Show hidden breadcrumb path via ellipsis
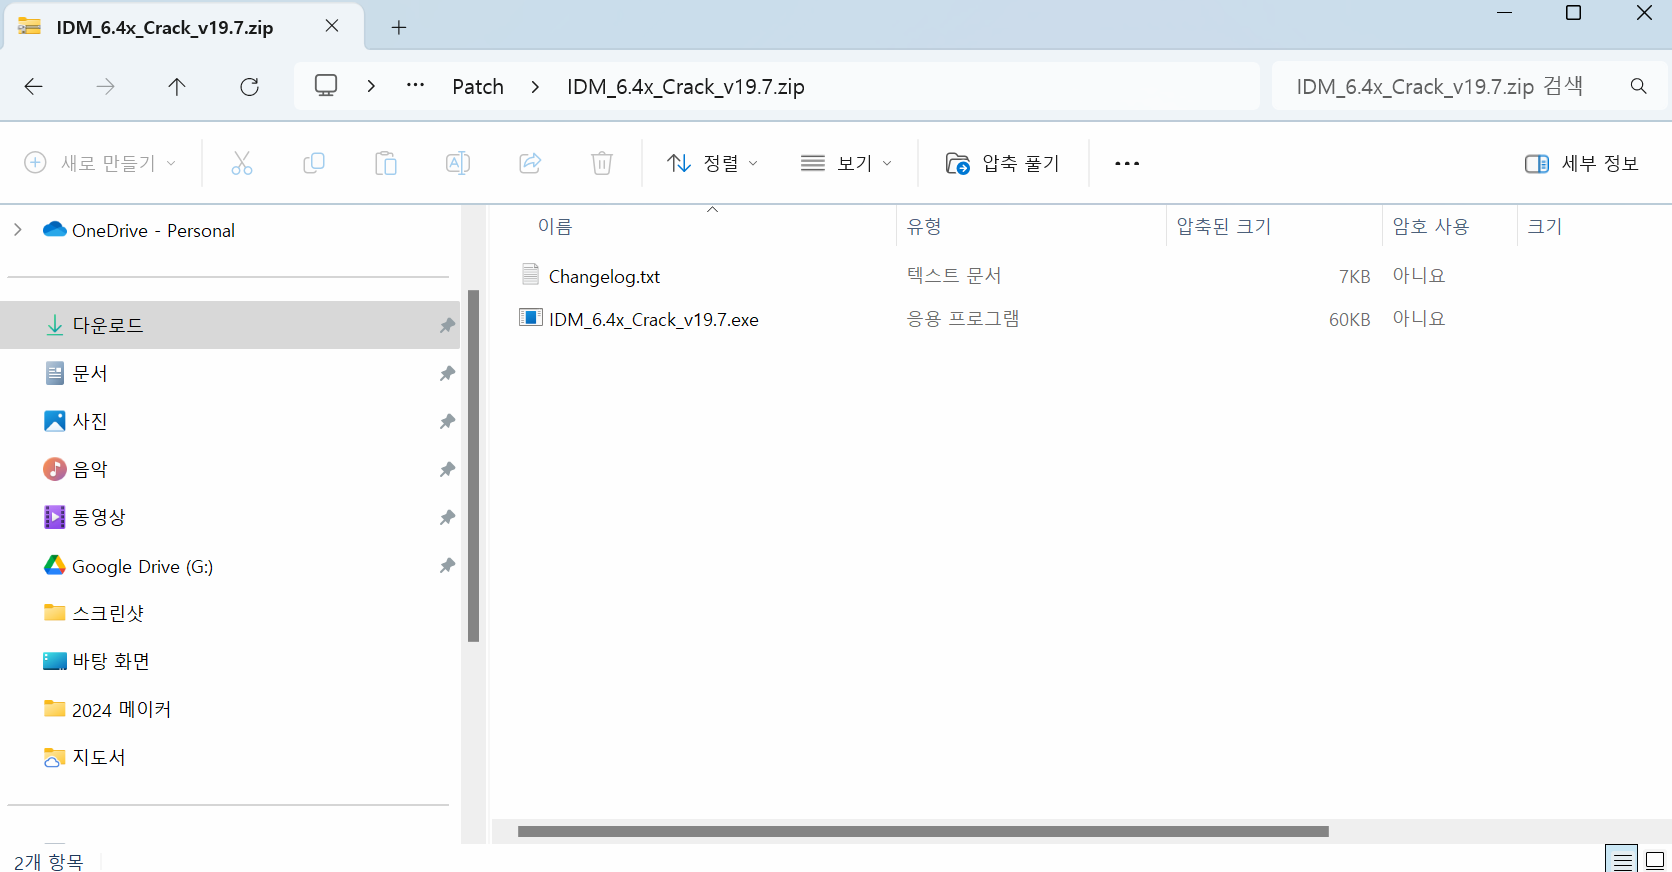 pyautogui.click(x=416, y=86)
